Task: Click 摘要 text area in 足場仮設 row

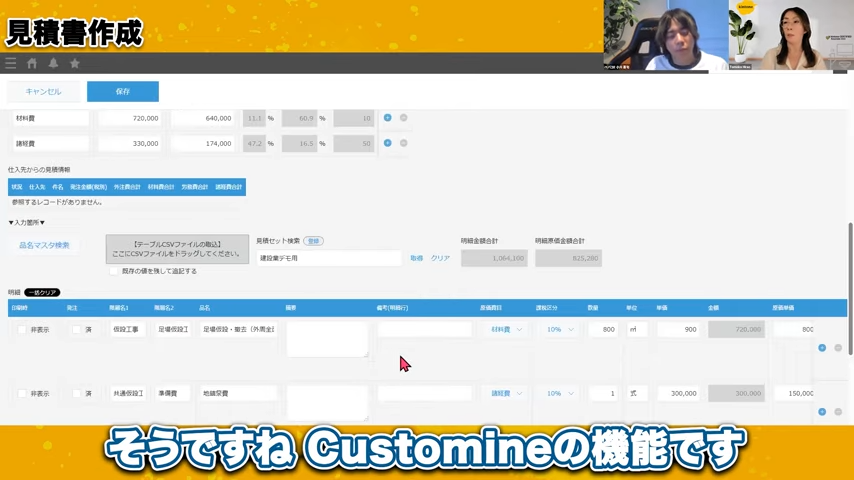Action: tap(327, 339)
